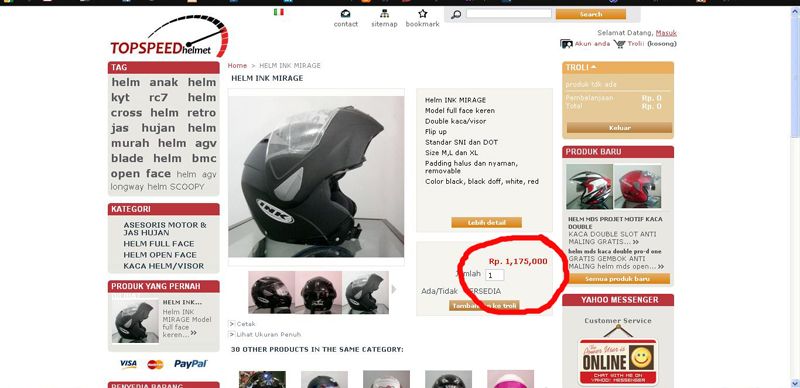Expand HELM INK product description arrows
Viewport: 800px width, 388px height.
194,333
